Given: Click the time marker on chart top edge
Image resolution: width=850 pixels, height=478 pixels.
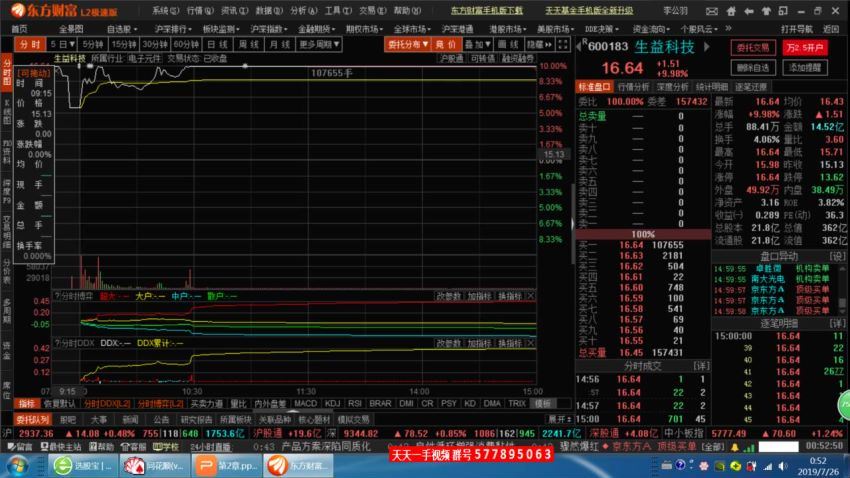Looking at the screenshot, I should (245, 66).
